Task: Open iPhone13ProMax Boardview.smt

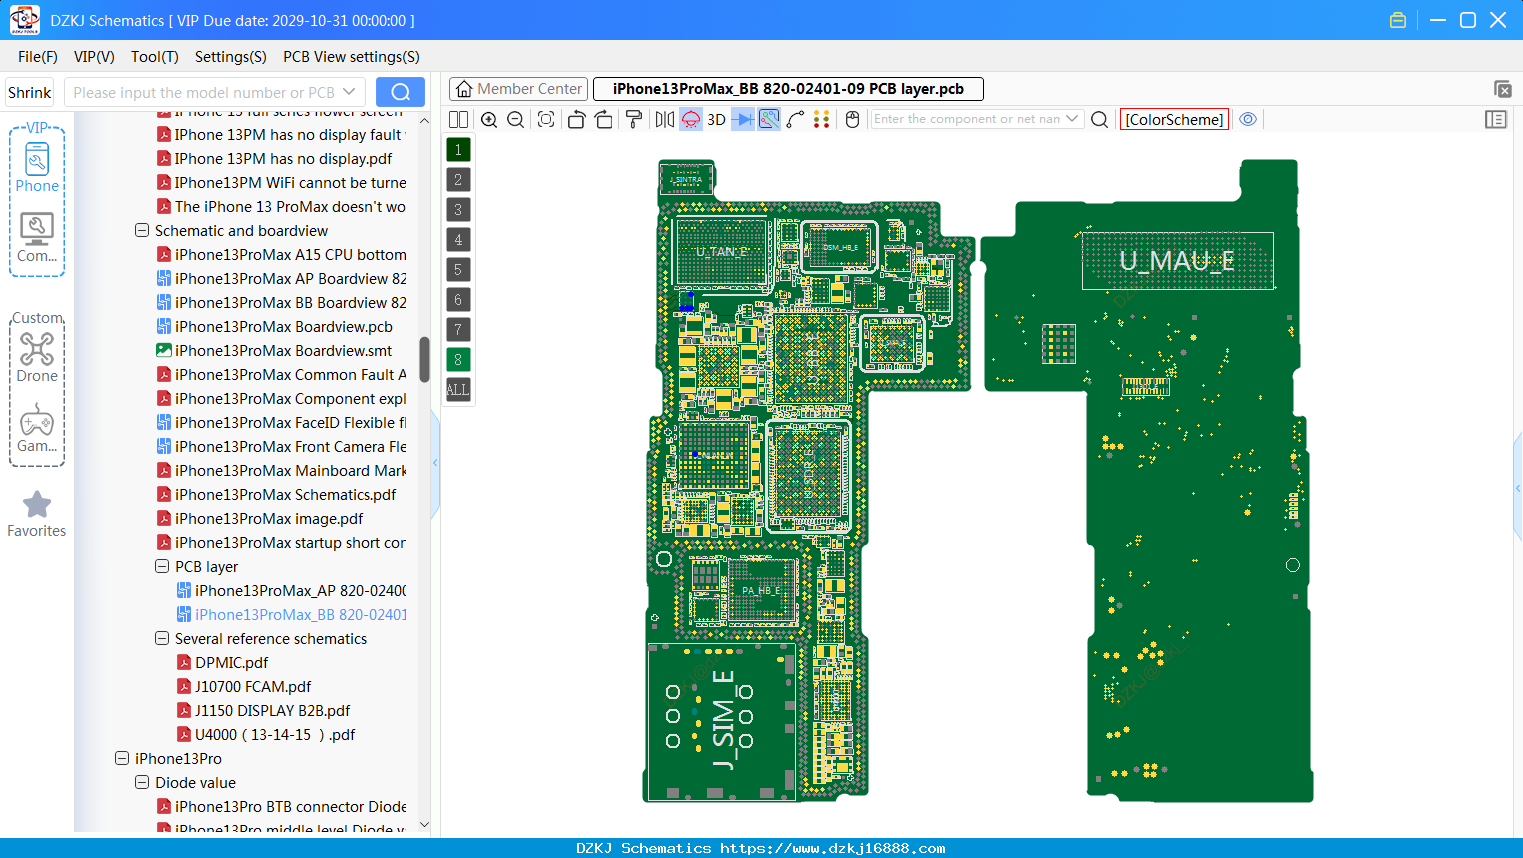Action: click(x=283, y=350)
